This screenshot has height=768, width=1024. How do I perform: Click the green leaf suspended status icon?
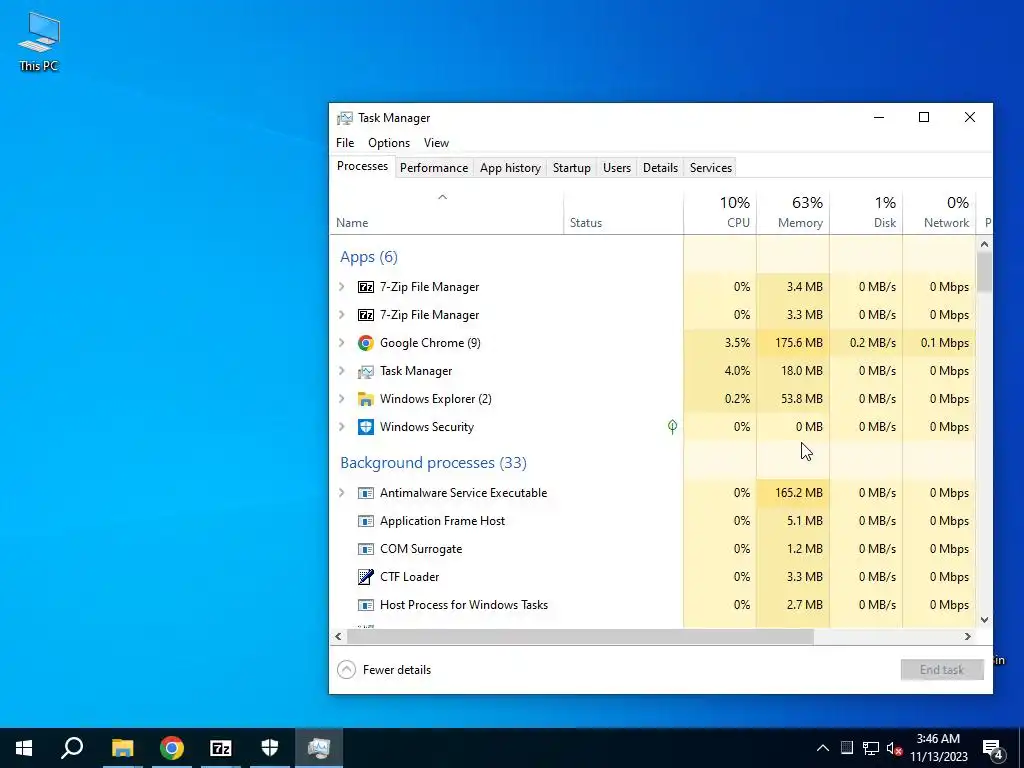click(x=672, y=427)
